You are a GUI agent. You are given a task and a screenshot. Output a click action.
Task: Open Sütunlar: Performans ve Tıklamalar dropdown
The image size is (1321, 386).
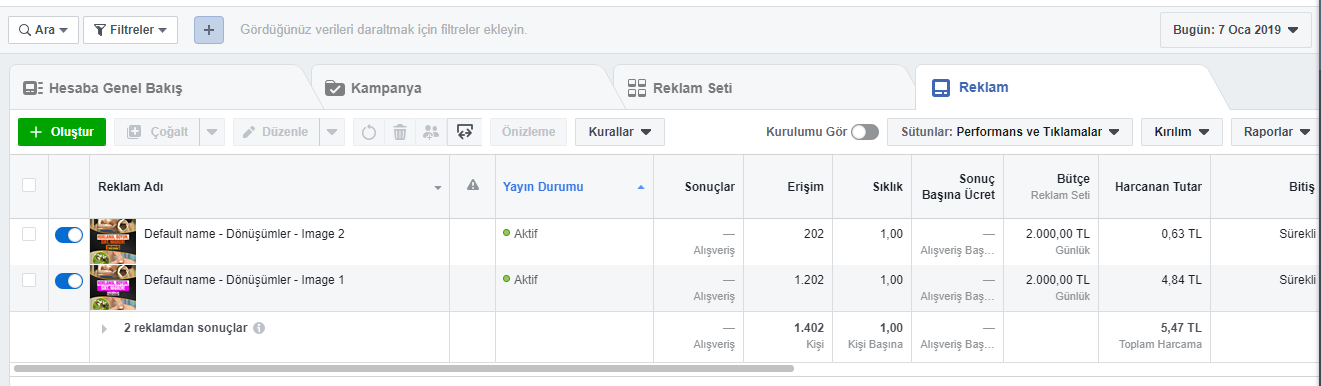[1010, 132]
